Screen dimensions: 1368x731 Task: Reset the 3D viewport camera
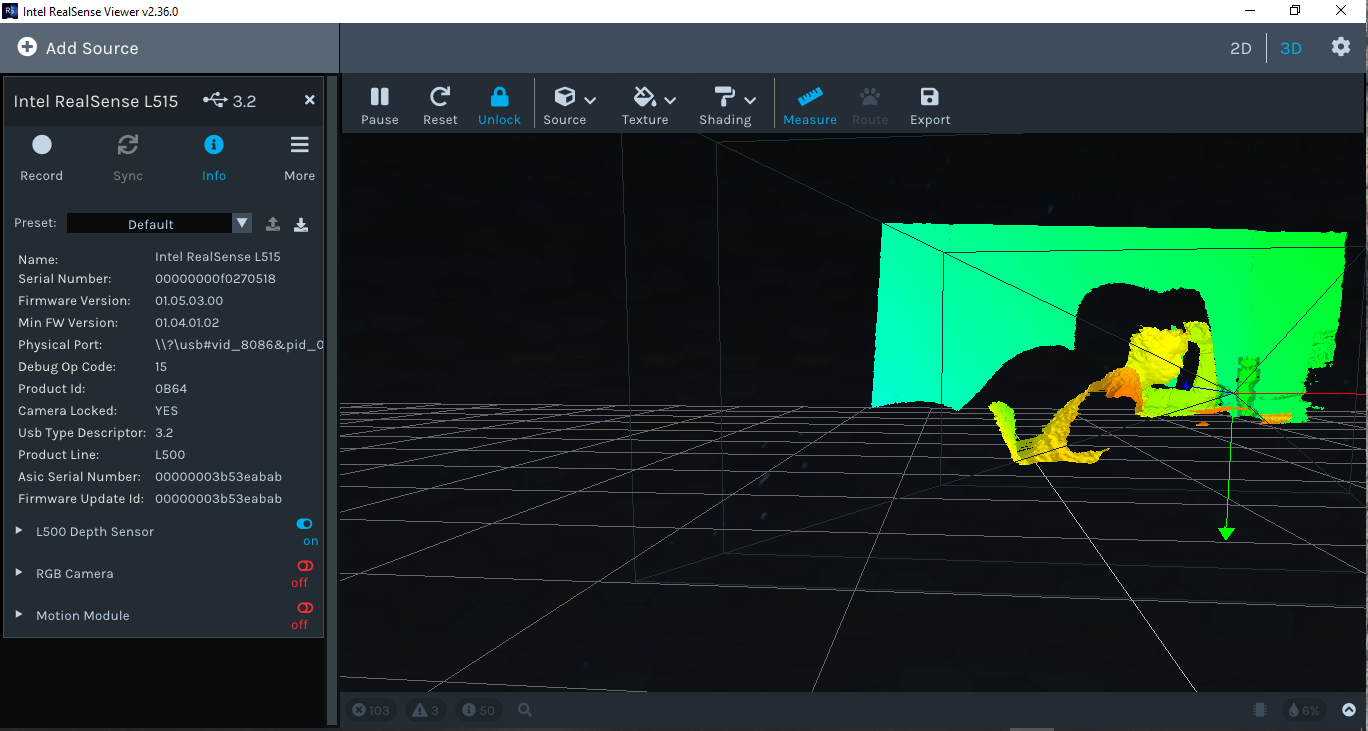coord(439,104)
